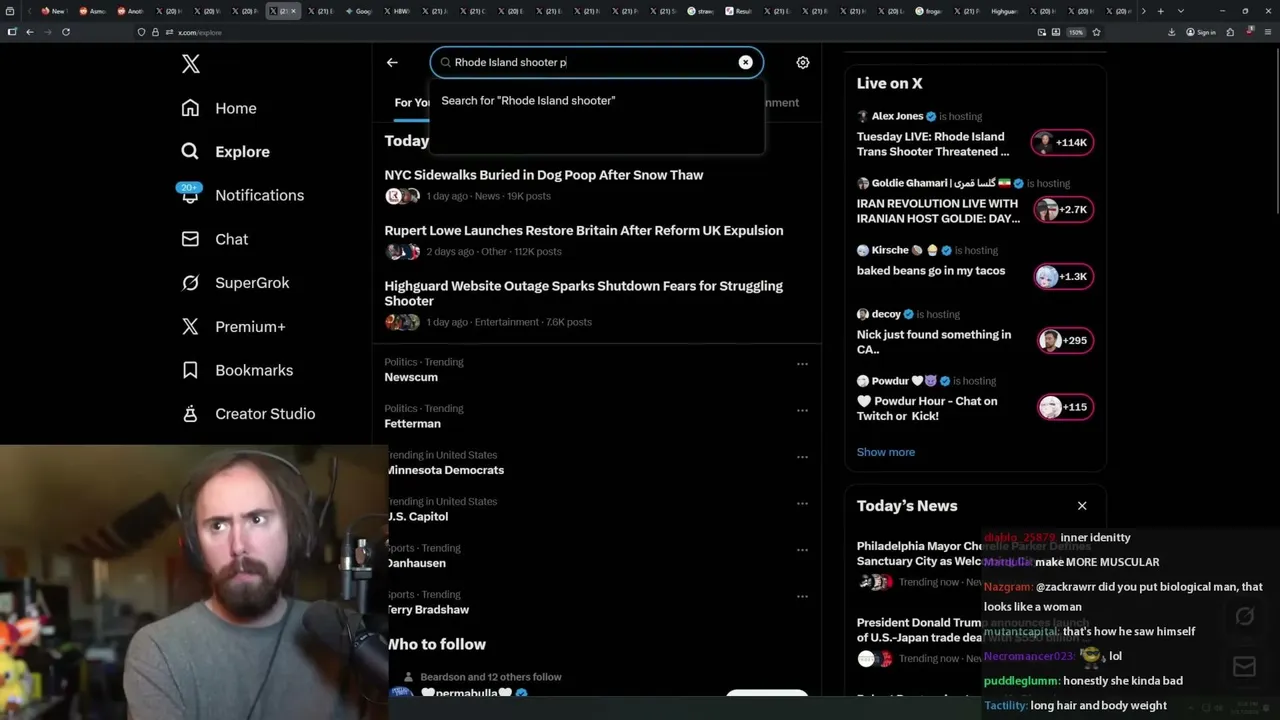
Task: Go back using the arrow beside search
Action: pos(392,62)
